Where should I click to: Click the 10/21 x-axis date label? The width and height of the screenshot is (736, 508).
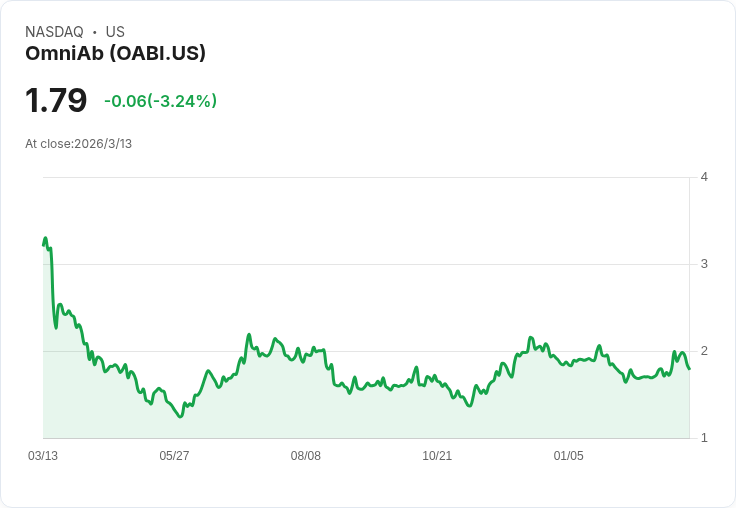437,455
